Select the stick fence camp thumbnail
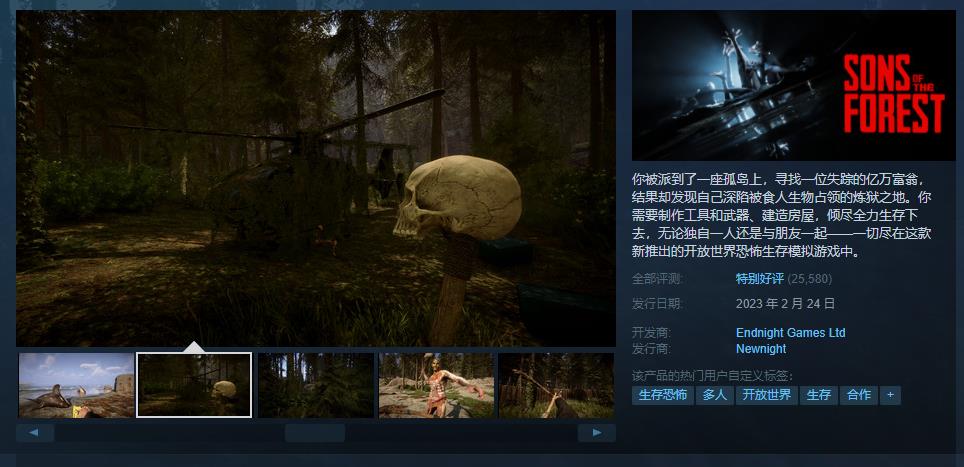 [x=556, y=385]
